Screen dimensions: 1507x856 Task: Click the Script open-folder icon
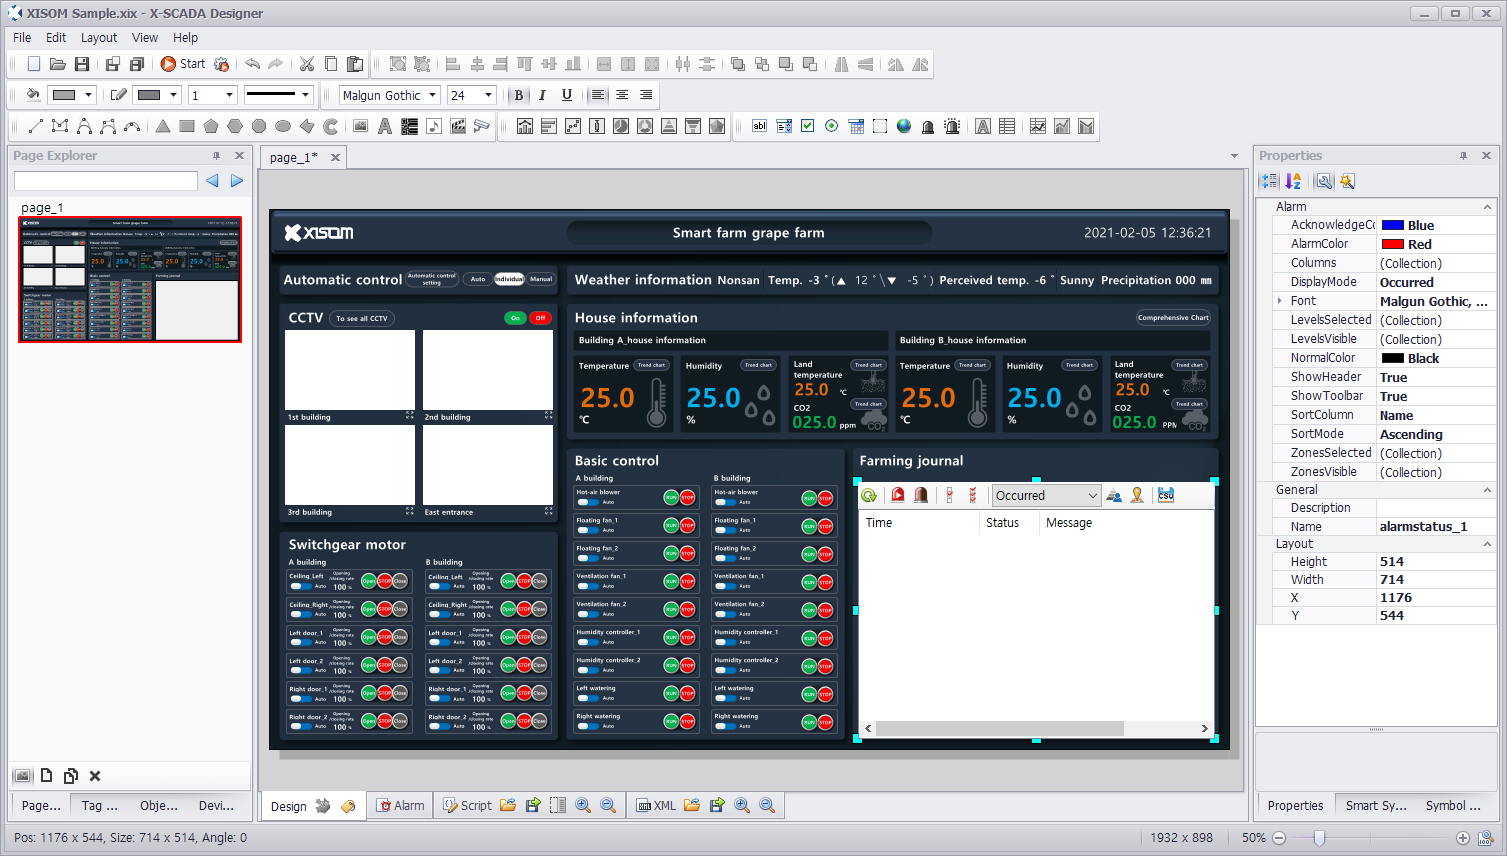[x=508, y=805]
